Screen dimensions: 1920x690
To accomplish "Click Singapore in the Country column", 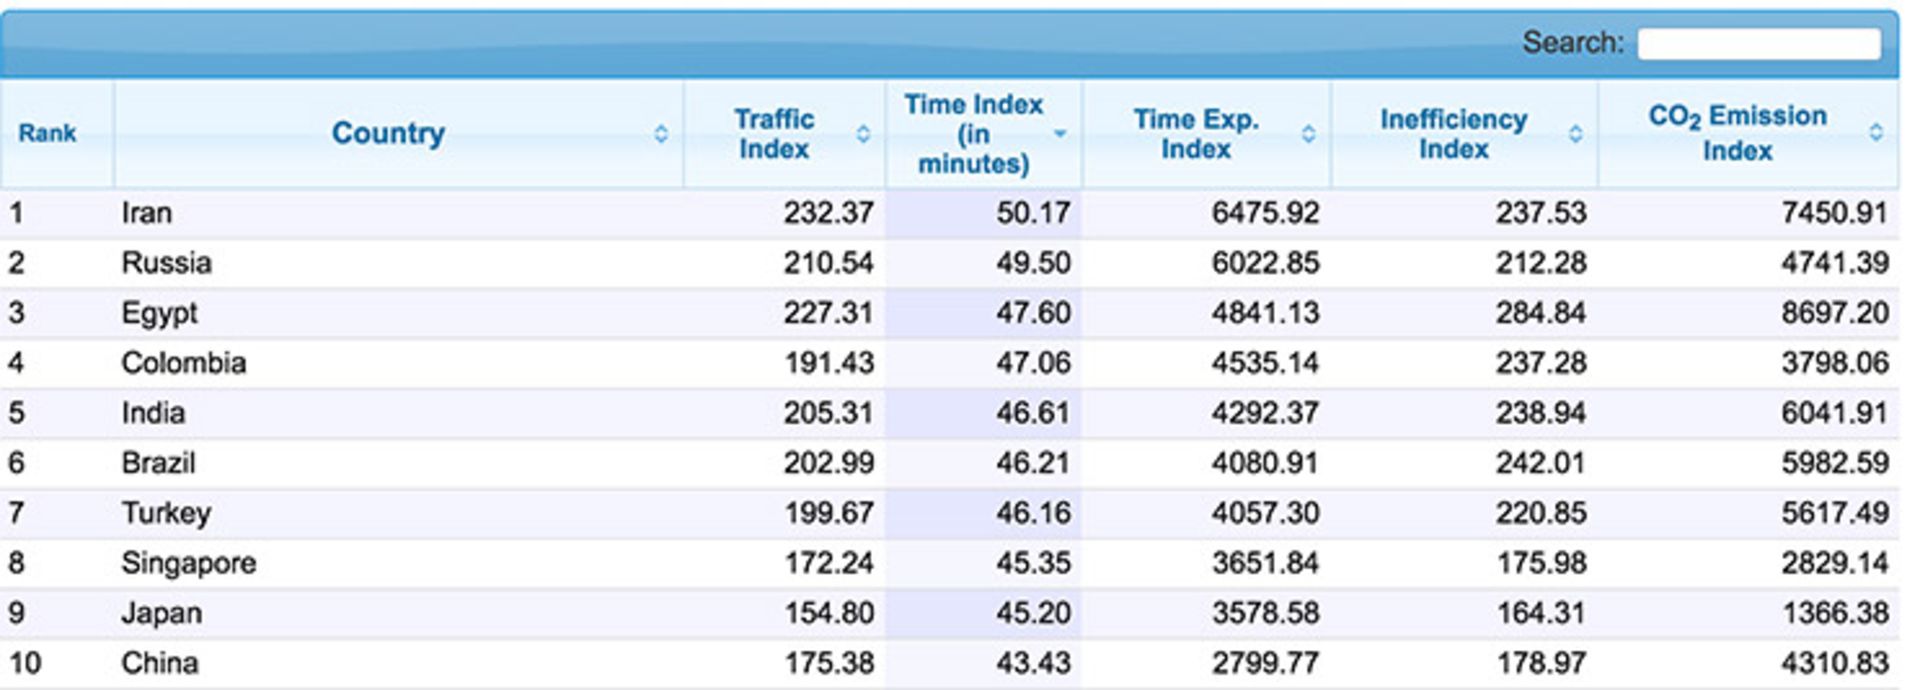I will (188, 563).
